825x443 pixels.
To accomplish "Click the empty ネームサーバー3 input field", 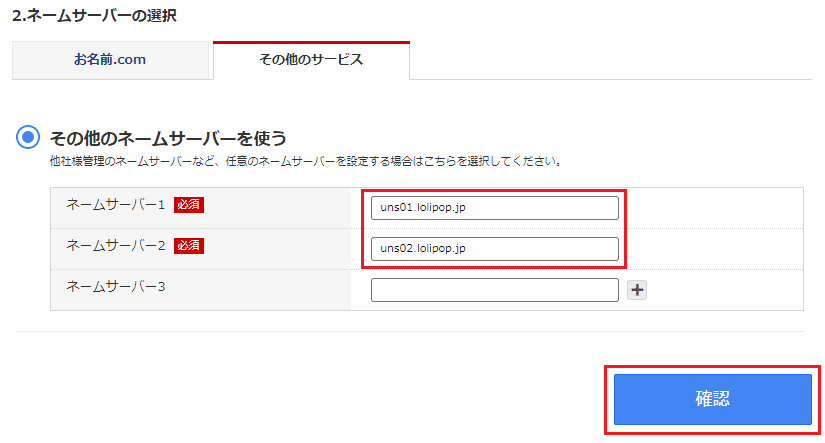I will click(x=494, y=290).
